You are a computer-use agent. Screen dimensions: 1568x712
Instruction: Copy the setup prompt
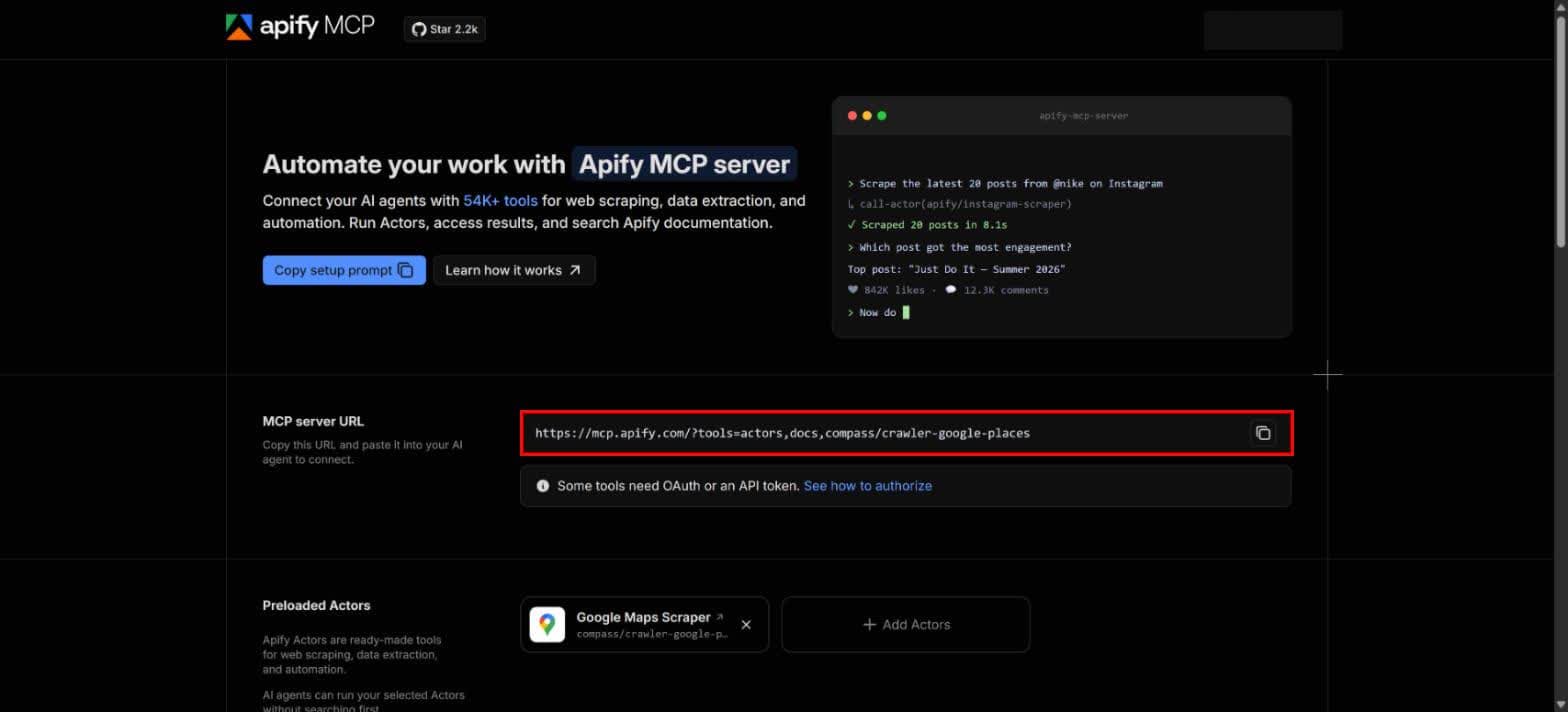[x=344, y=270]
